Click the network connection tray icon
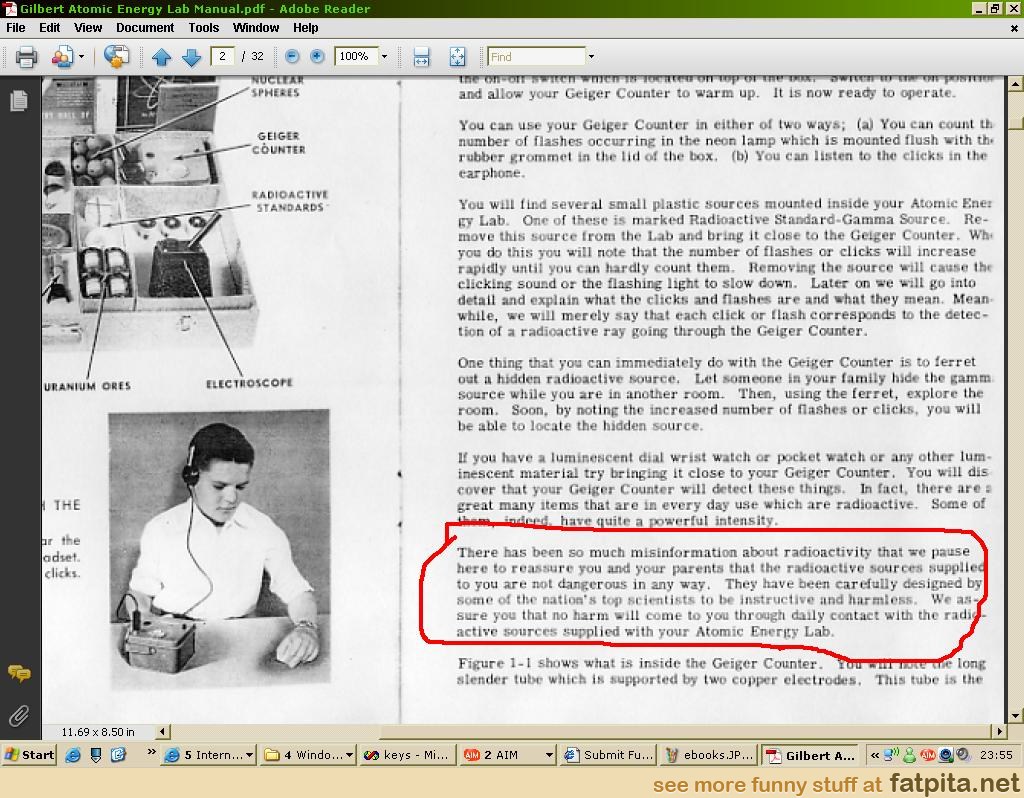The image size is (1024, 798). [x=891, y=755]
